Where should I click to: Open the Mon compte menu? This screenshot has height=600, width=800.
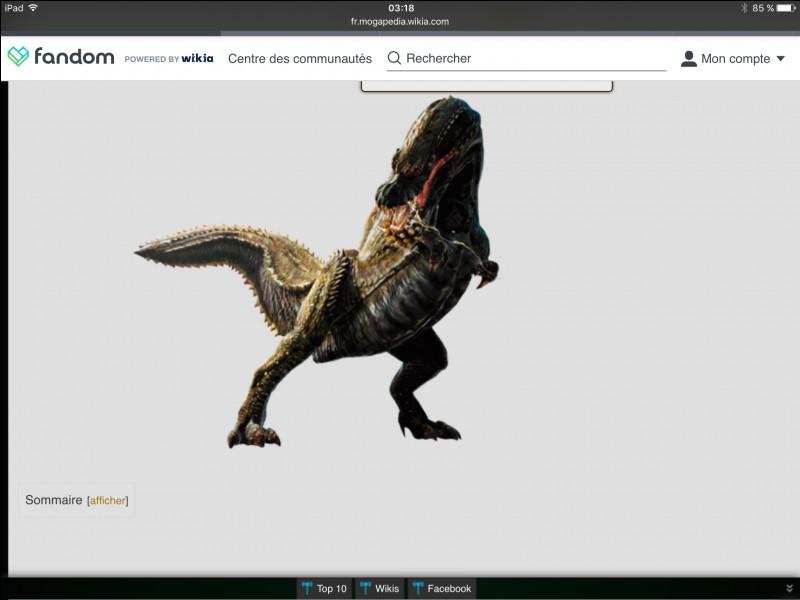[x=733, y=59]
